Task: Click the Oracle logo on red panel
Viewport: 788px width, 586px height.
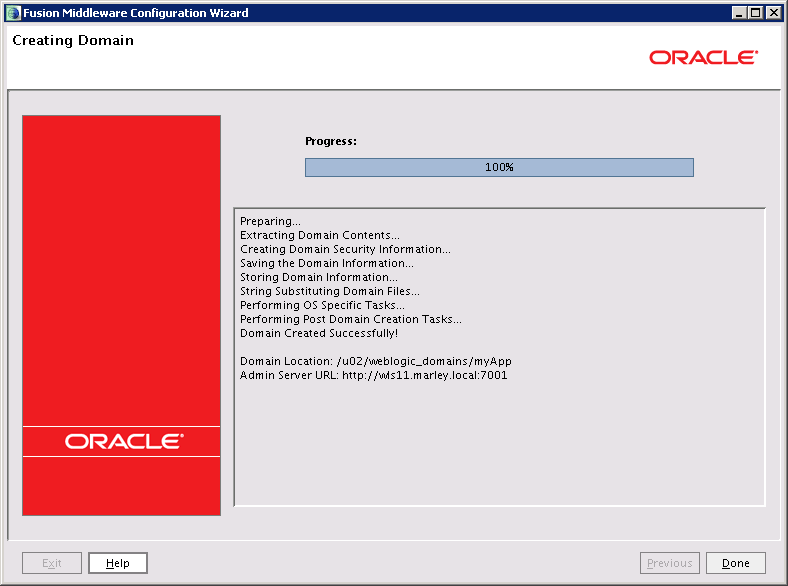Action: click(x=123, y=441)
